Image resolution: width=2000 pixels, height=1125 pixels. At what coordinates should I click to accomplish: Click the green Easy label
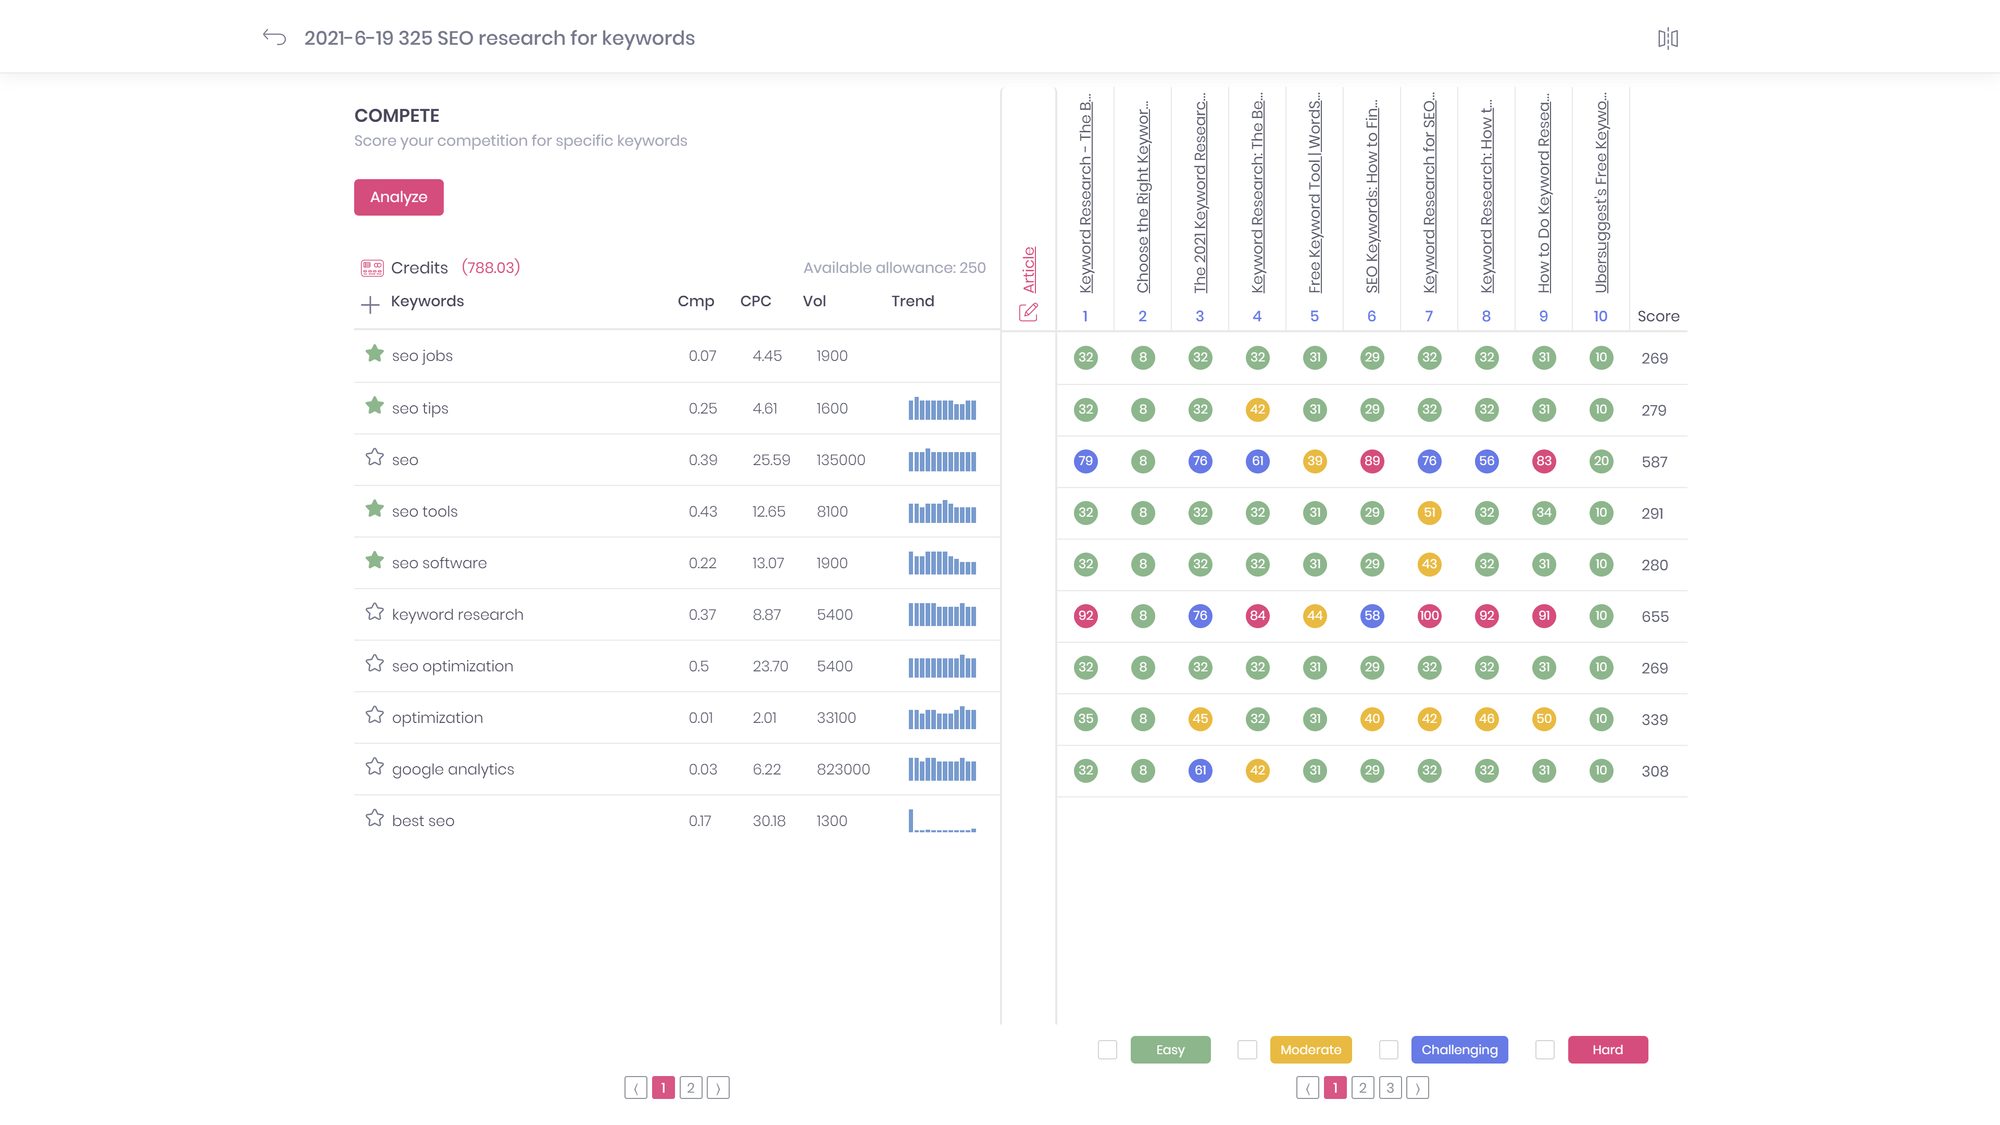(1170, 1050)
